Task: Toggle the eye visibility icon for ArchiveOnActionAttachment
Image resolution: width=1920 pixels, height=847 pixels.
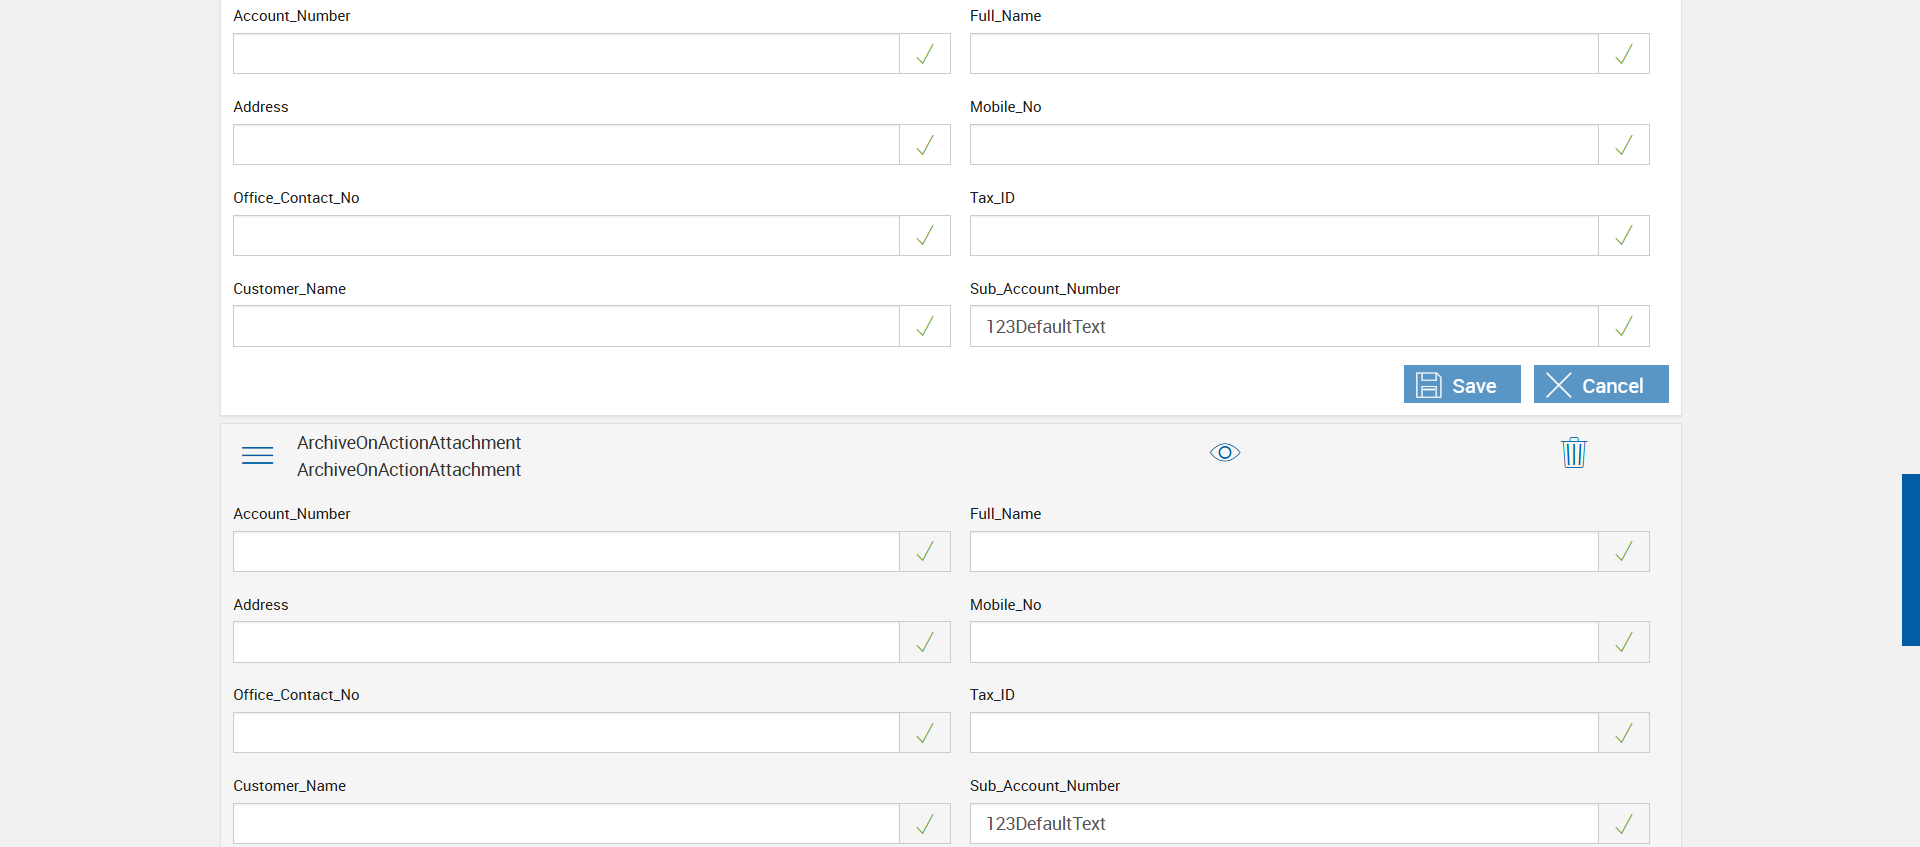Action: coord(1225,453)
